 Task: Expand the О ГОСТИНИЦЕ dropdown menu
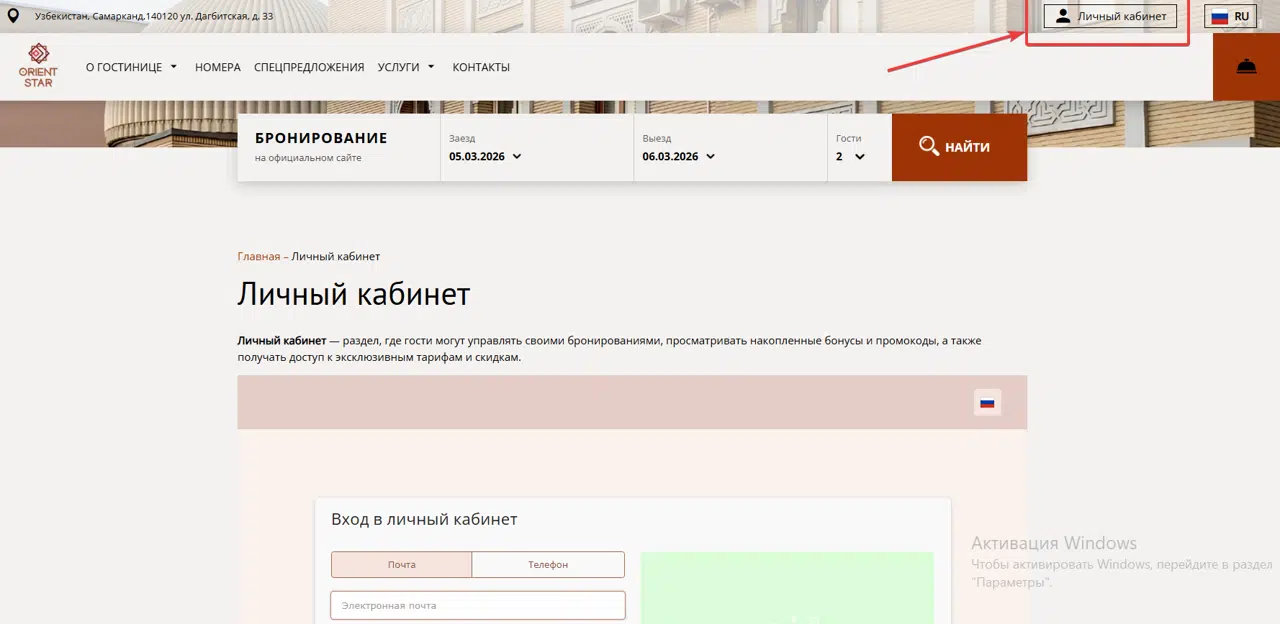131,67
